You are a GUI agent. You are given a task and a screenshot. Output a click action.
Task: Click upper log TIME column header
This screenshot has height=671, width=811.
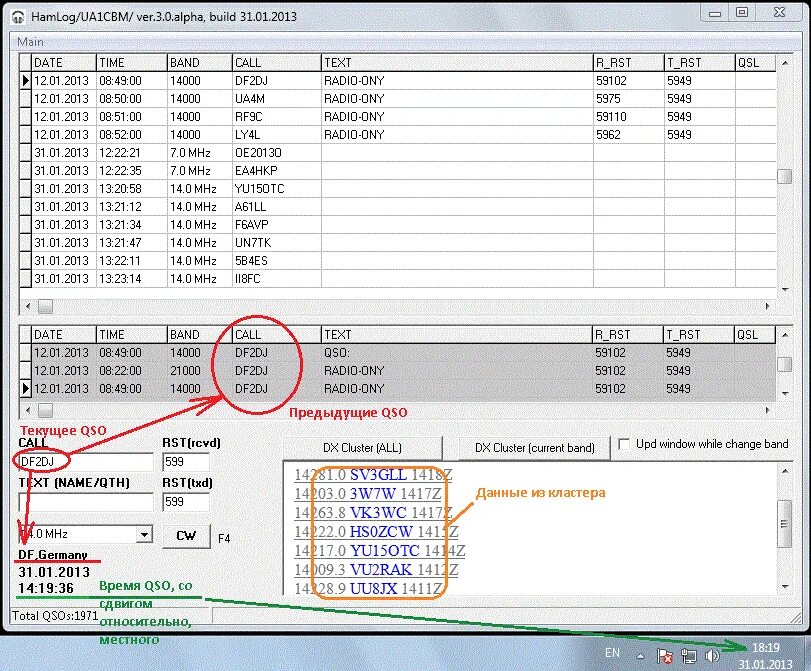click(x=132, y=63)
